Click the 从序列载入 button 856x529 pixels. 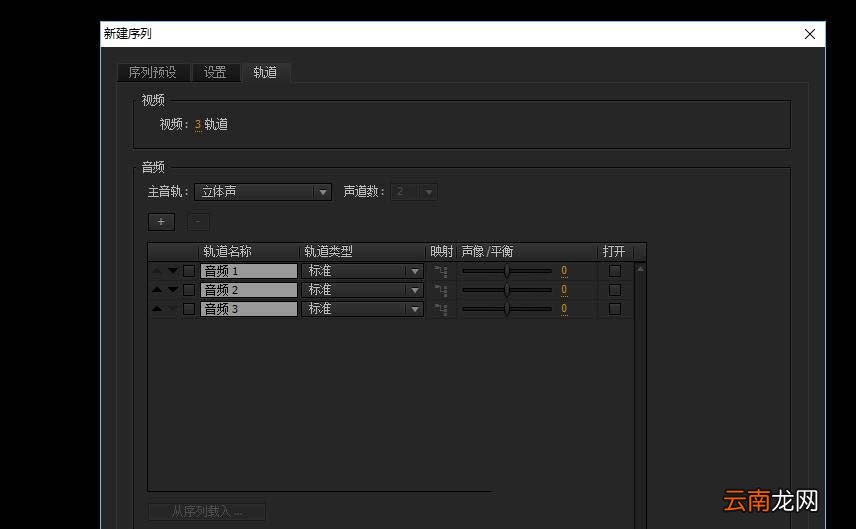[x=207, y=512]
